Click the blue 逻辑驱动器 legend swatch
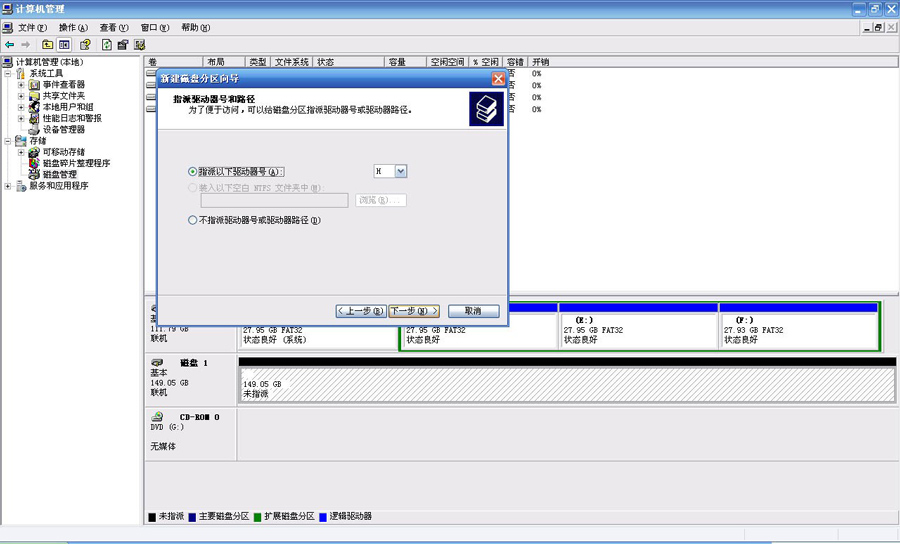Viewport: 900px width, 544px height. 323,517
